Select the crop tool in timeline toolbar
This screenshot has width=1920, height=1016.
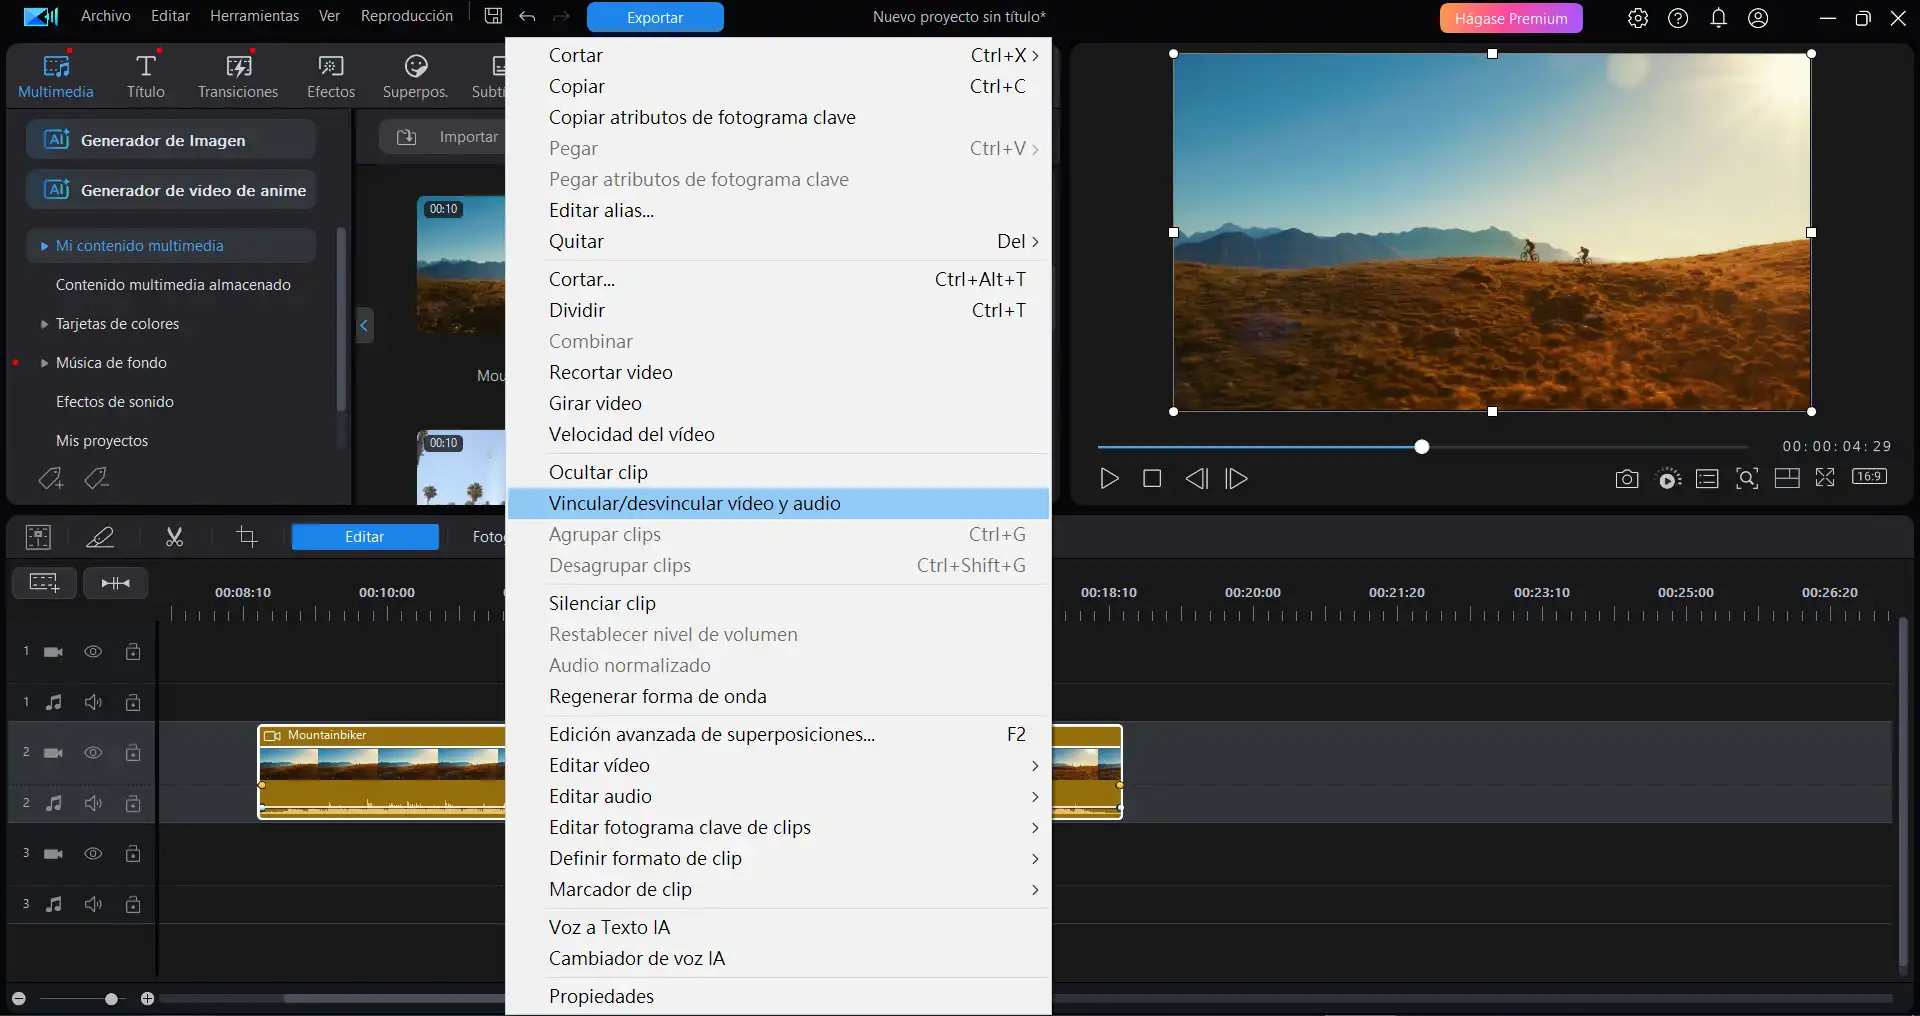click(x=247, y=538)
